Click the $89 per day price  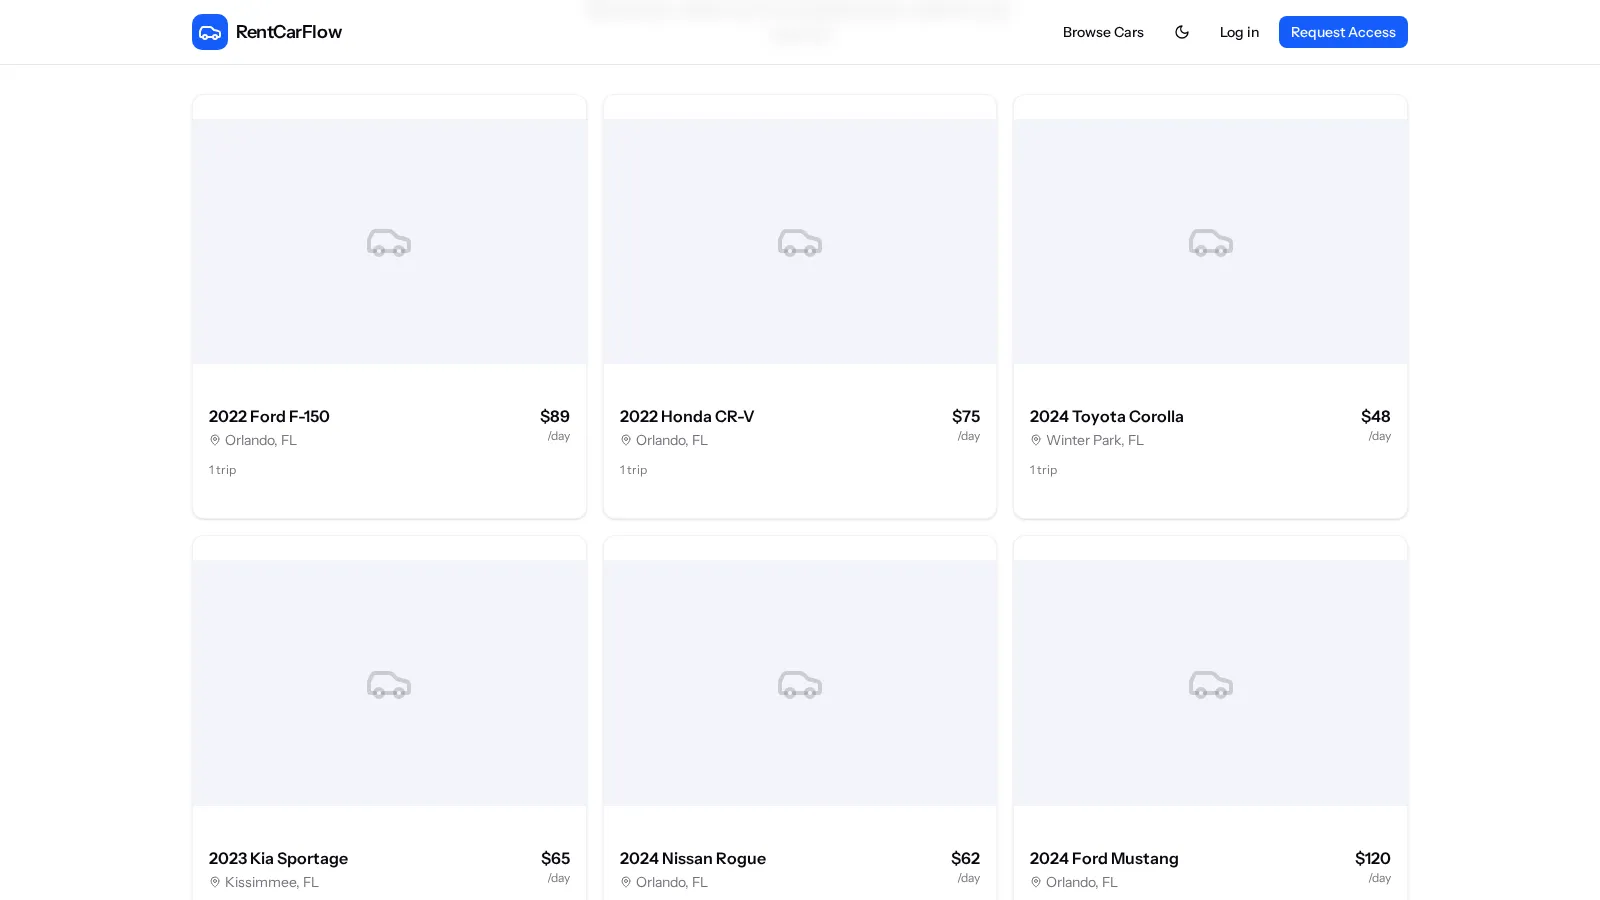555,424
